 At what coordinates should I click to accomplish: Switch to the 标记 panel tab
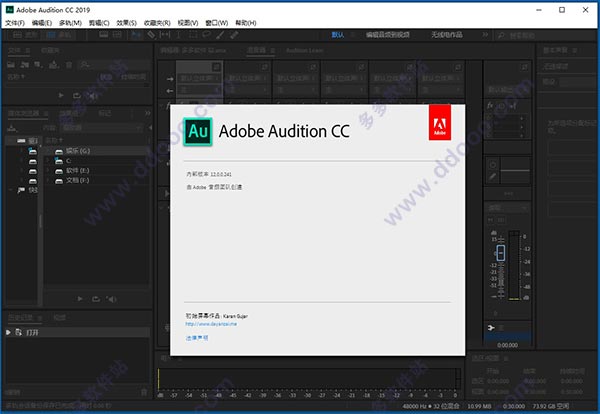[104, 113]
